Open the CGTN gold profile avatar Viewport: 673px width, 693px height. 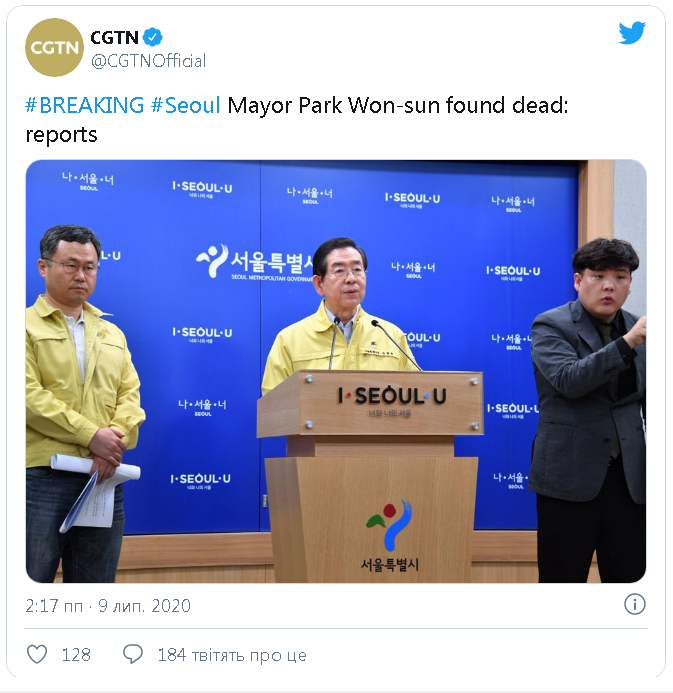54,47
